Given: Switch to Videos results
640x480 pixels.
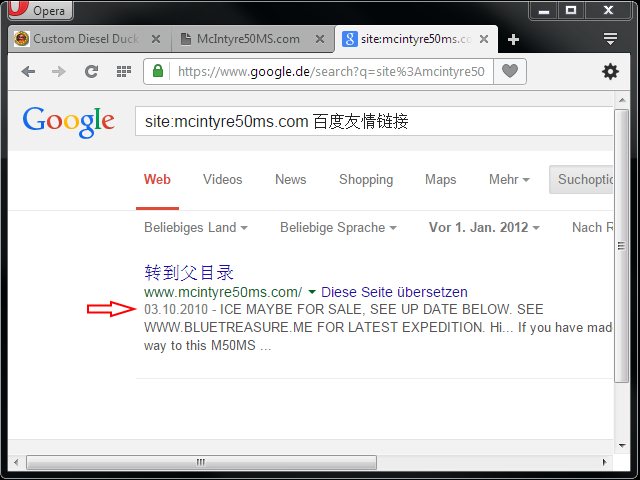Looking at the screenshot, I should pyautogui.click(x=222, y=180).
